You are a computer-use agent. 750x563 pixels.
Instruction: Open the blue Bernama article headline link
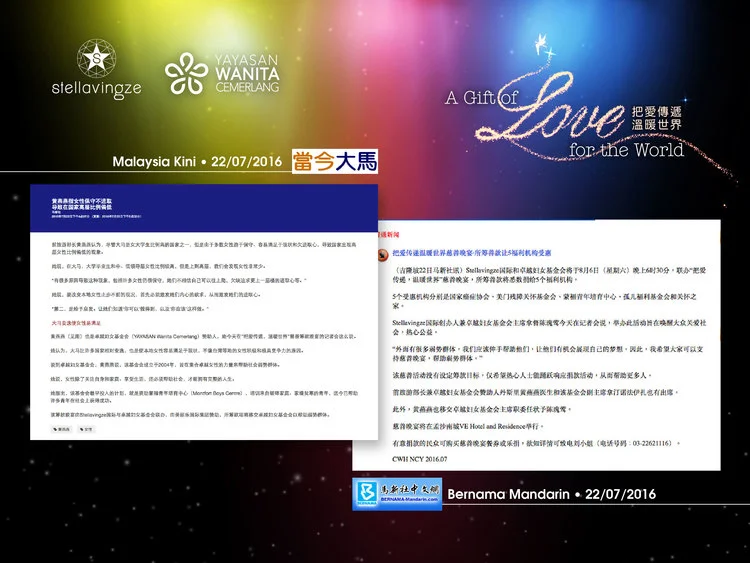pos(472,253)
